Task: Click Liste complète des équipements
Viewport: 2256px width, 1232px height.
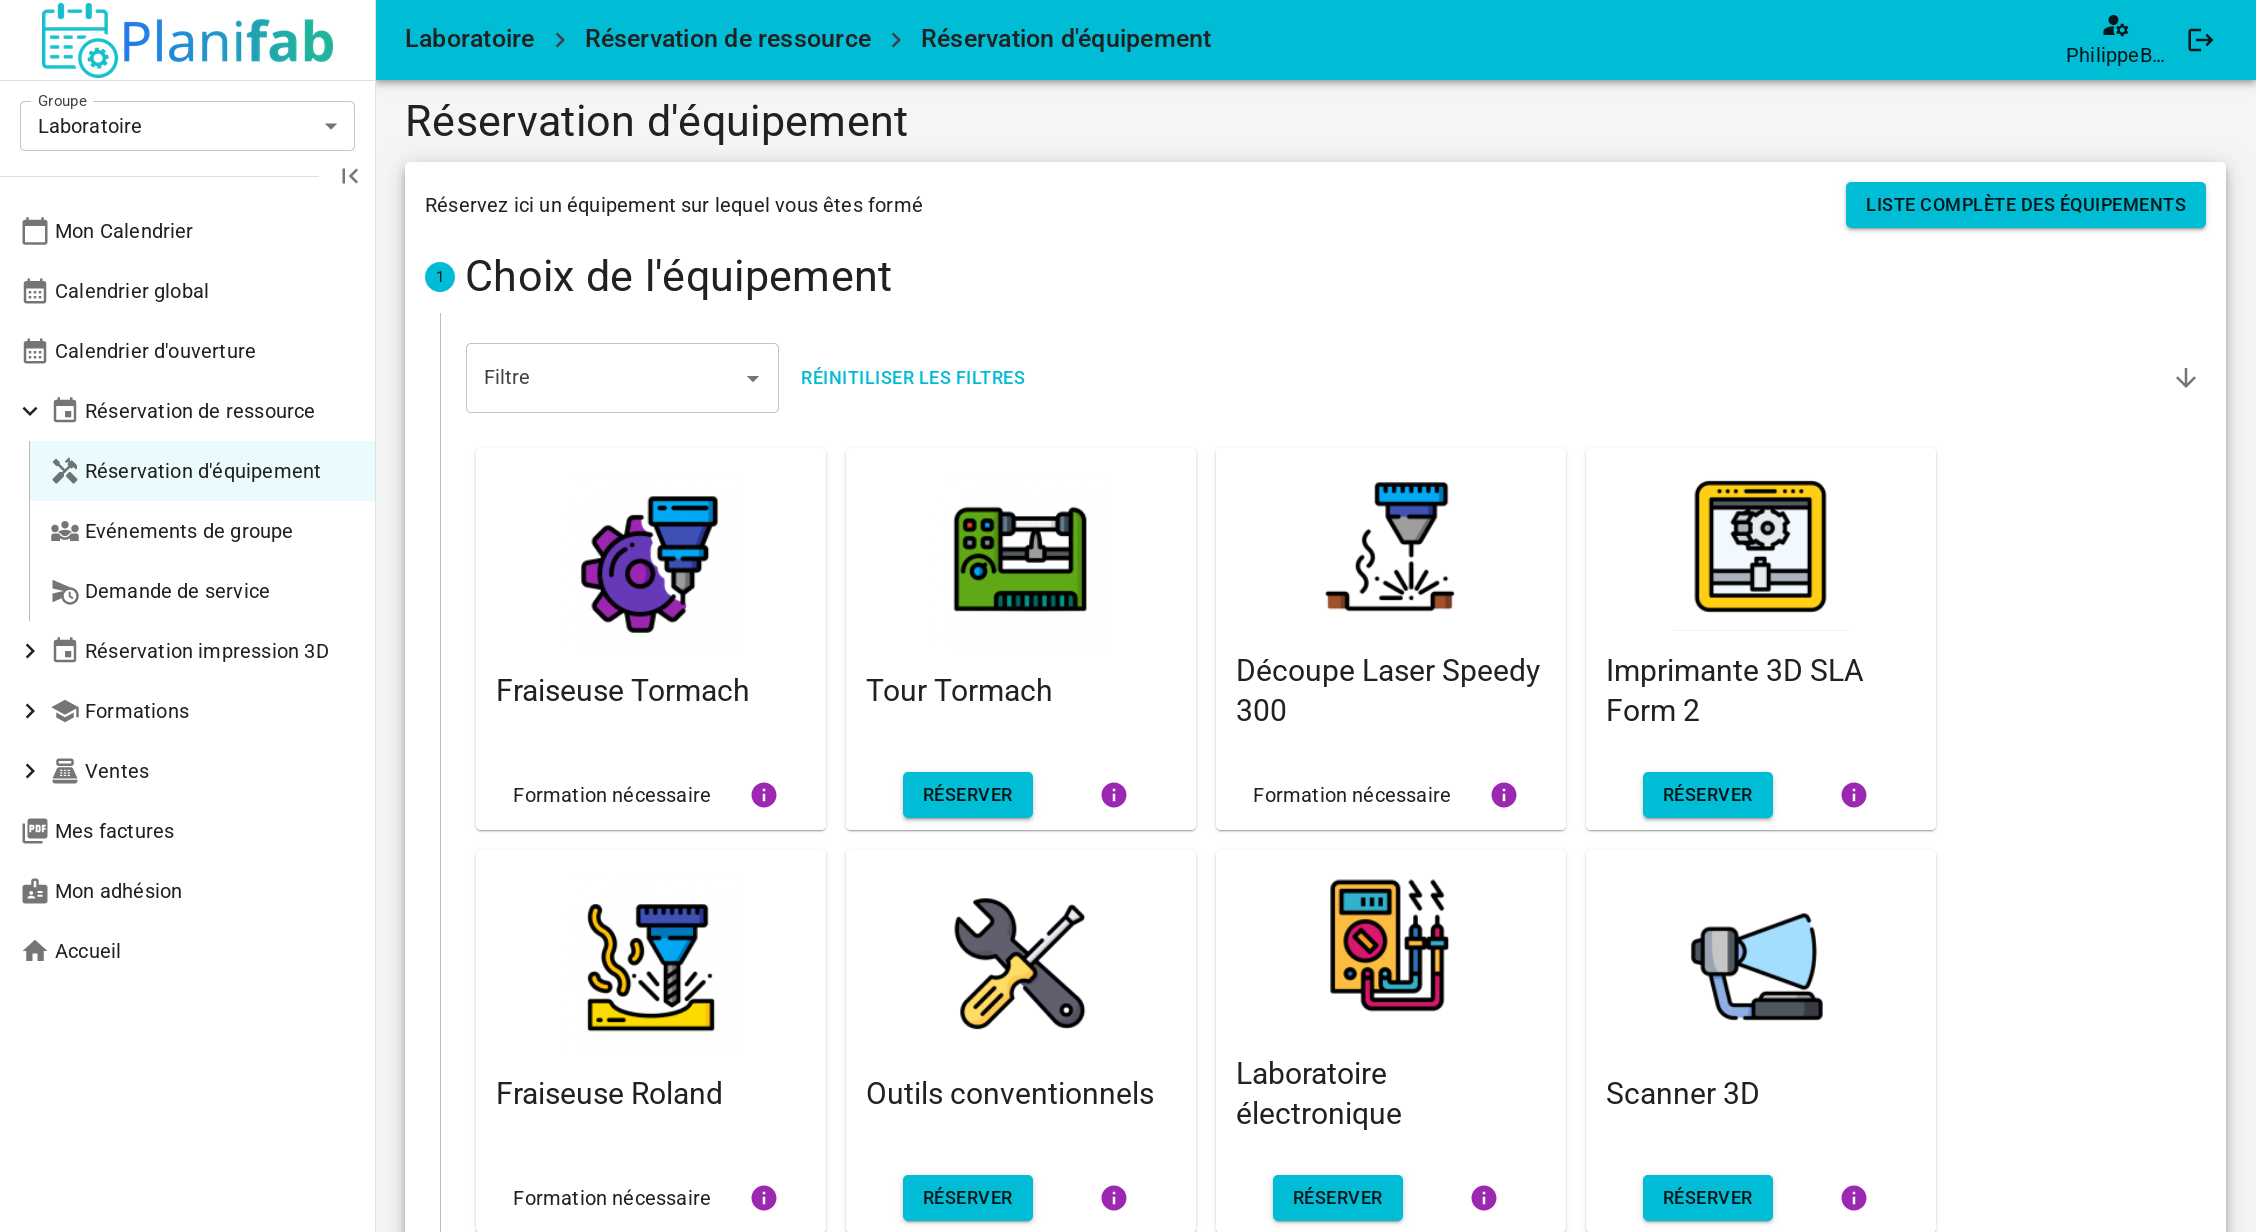Action: pyautogui.click(x=2025, y=204)
